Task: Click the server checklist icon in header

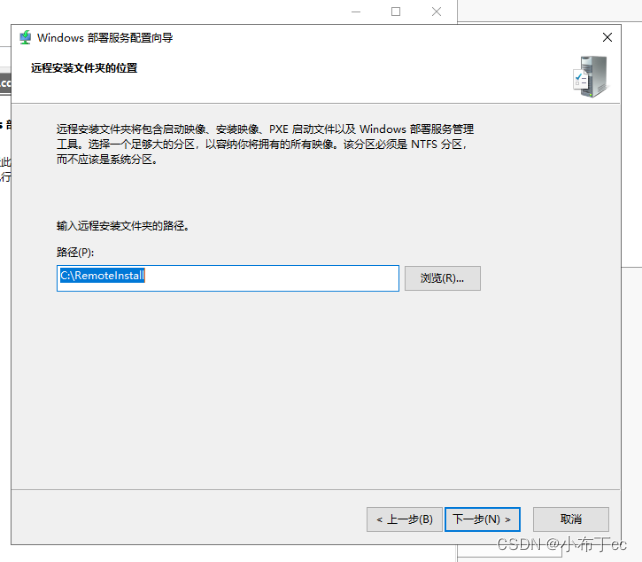Action: [590, 77]
